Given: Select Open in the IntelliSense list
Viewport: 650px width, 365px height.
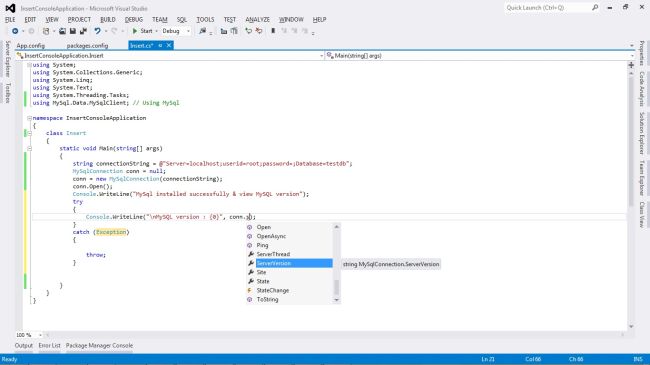Looking at the screenshot, I should [x=264, y=227].
